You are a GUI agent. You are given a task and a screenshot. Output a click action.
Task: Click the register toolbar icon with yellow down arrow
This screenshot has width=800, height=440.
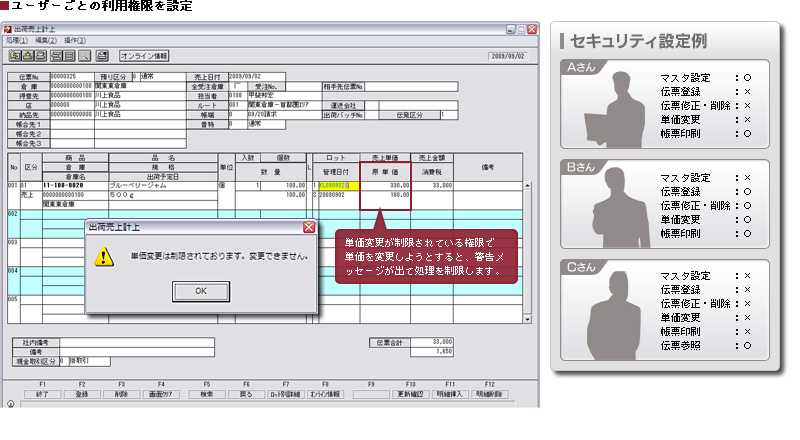coord(28,56)
